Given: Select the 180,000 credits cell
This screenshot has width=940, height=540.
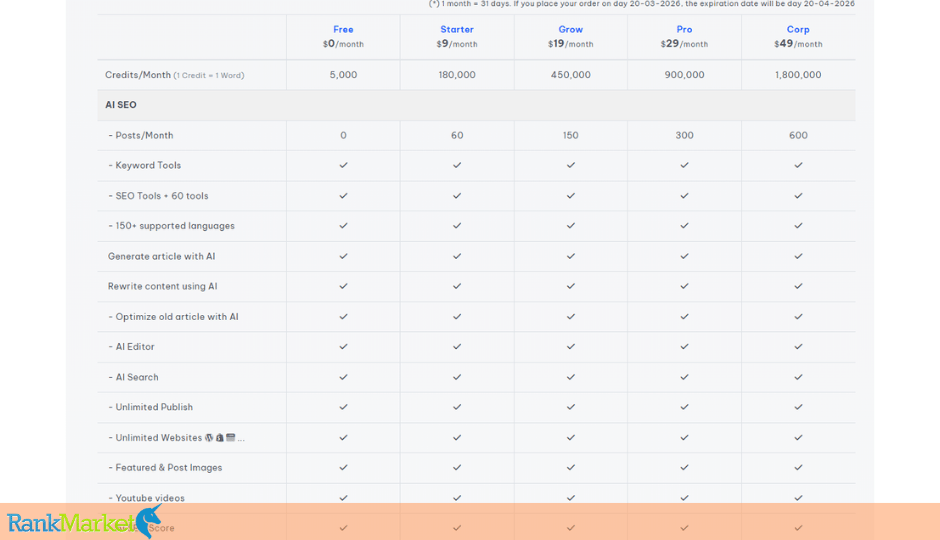Looking at the screenshot, I should 457,75.
